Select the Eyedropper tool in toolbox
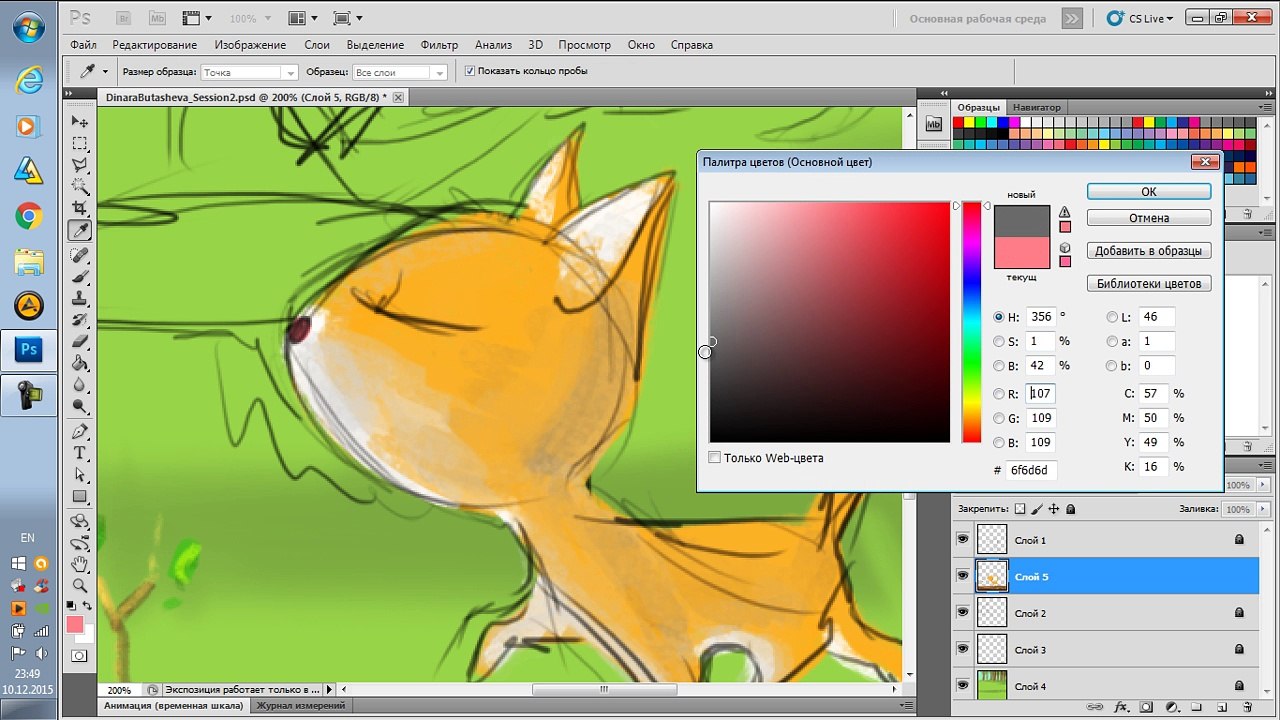 click(x=80, y=231)
